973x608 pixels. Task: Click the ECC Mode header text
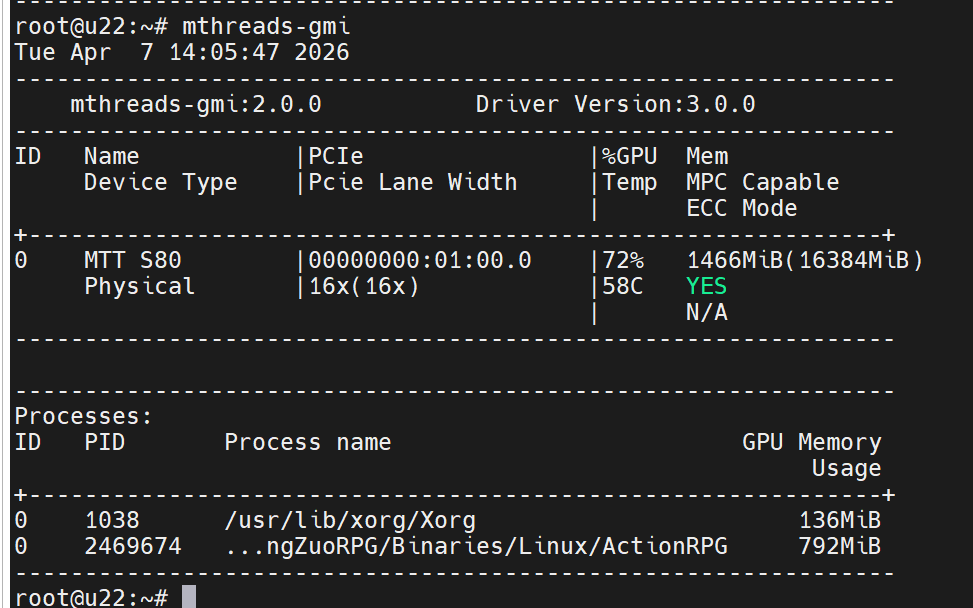click(x=741, y=208)
